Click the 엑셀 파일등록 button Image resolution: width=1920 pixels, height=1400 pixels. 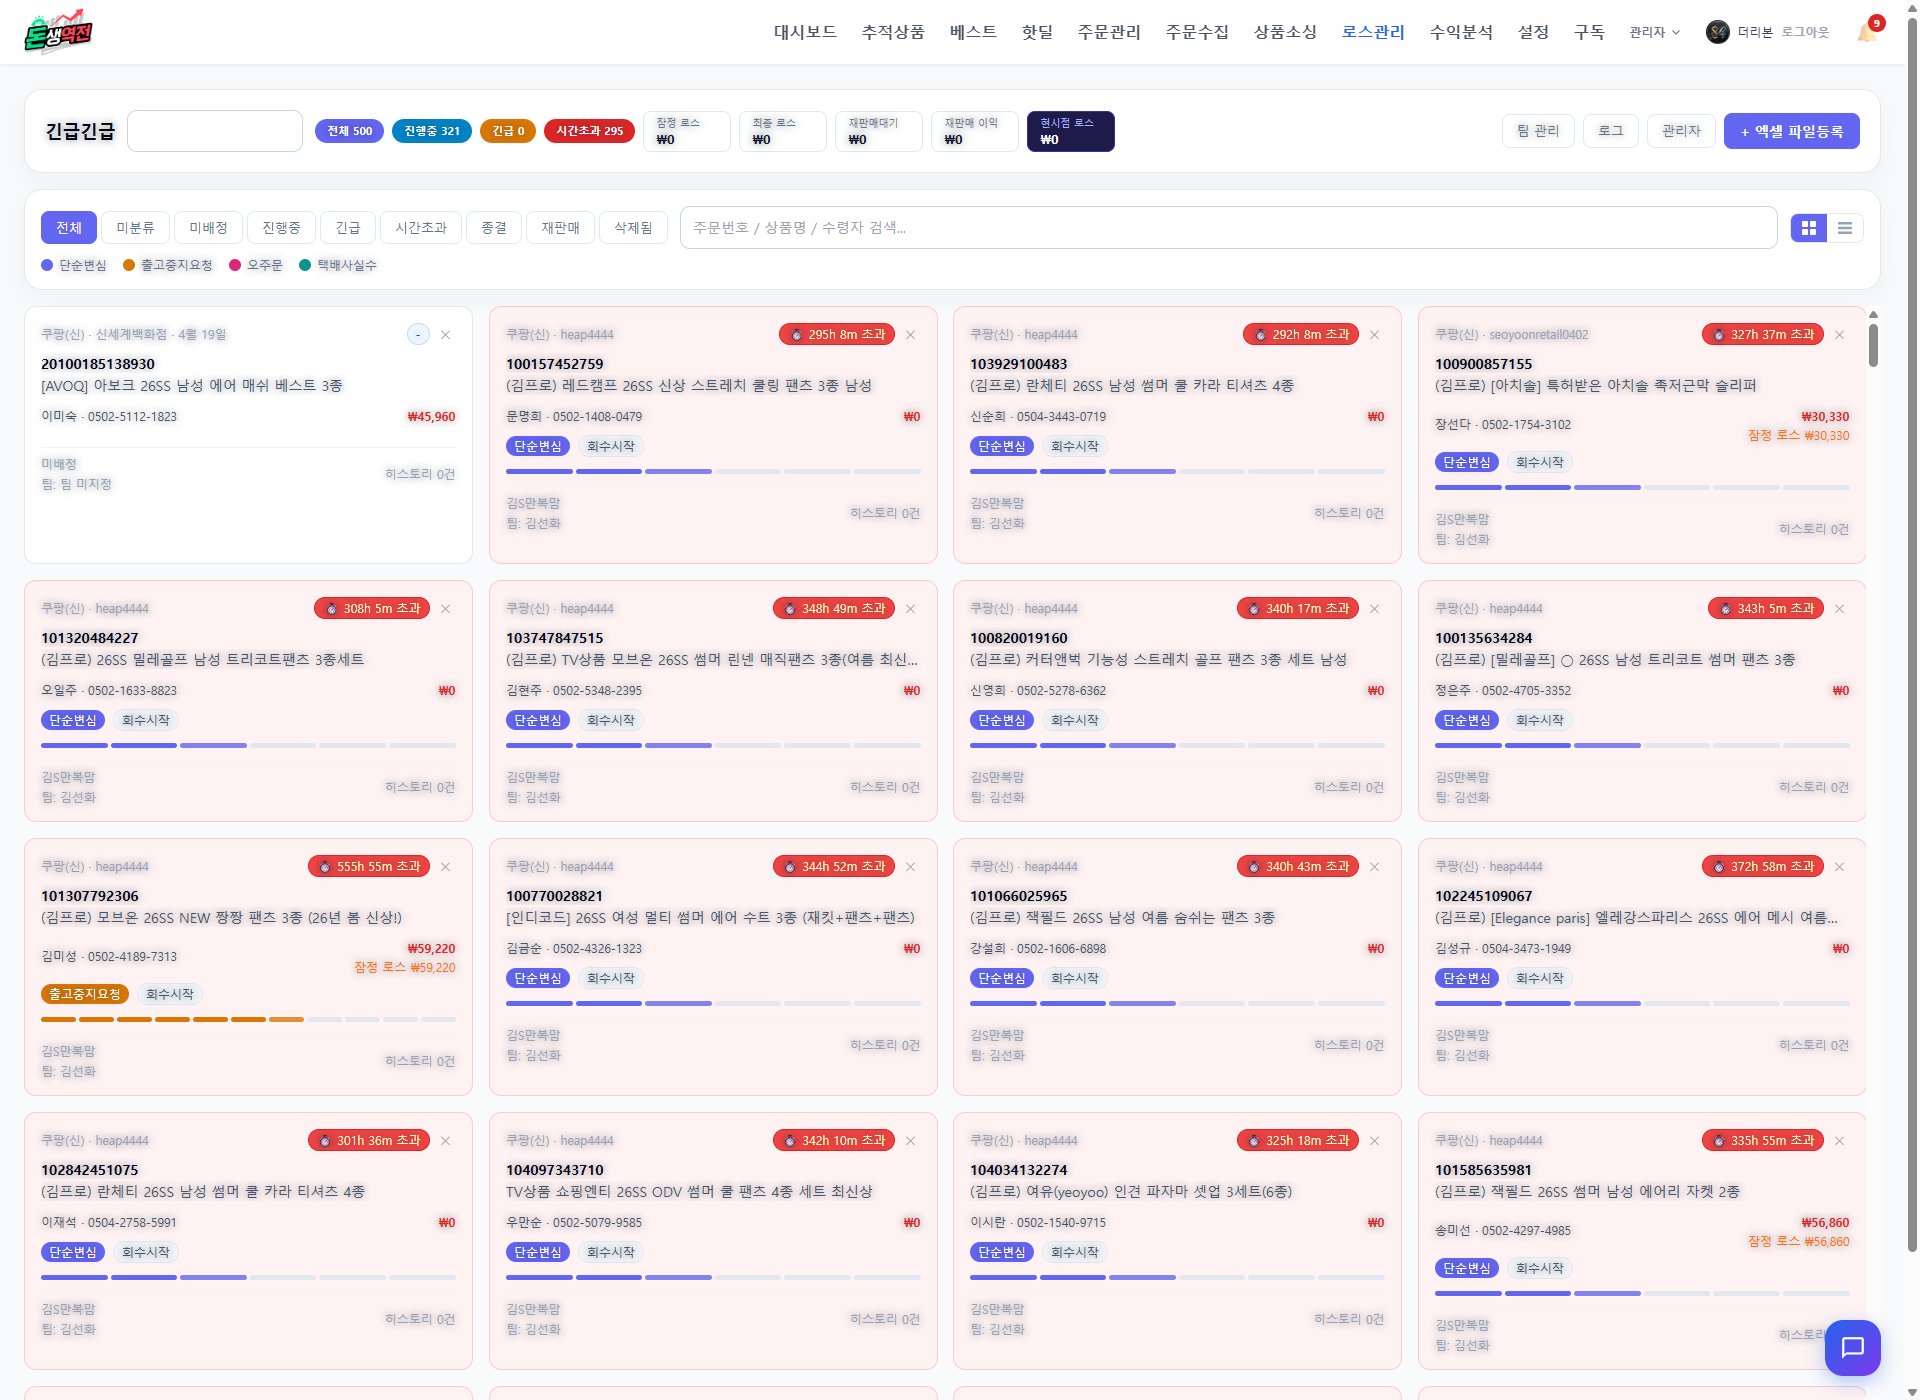[1791, 131]
